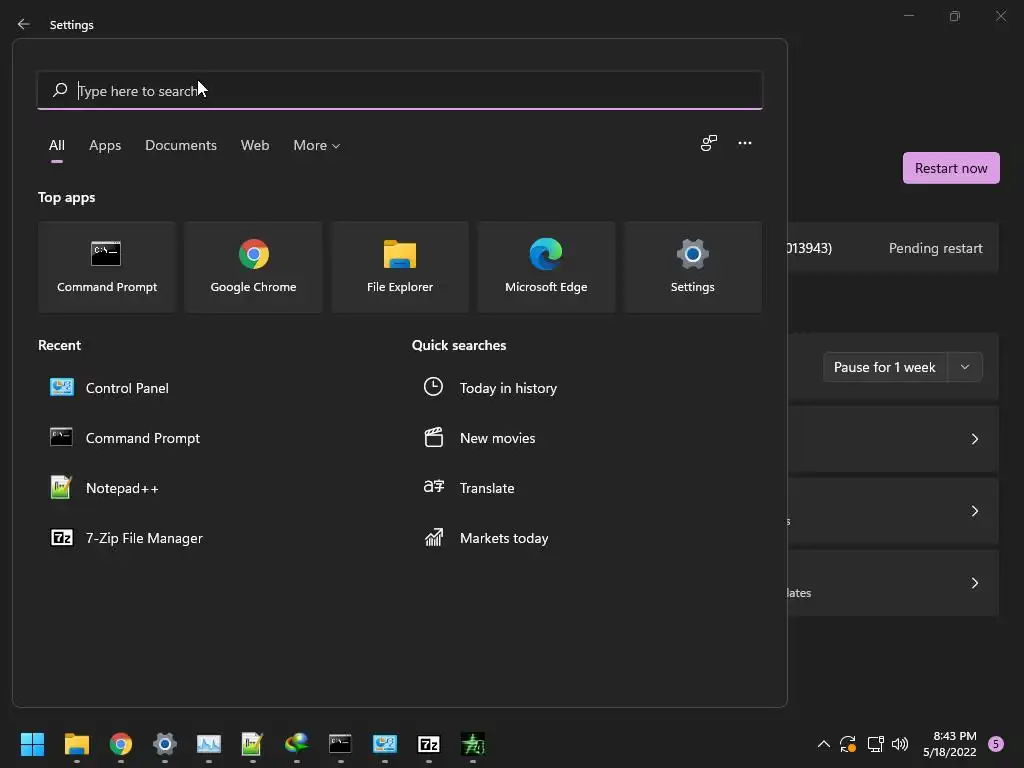Open the volume speaker tray icon
This screenshot has width=1024, height=768.
click(x=900, y=744)
